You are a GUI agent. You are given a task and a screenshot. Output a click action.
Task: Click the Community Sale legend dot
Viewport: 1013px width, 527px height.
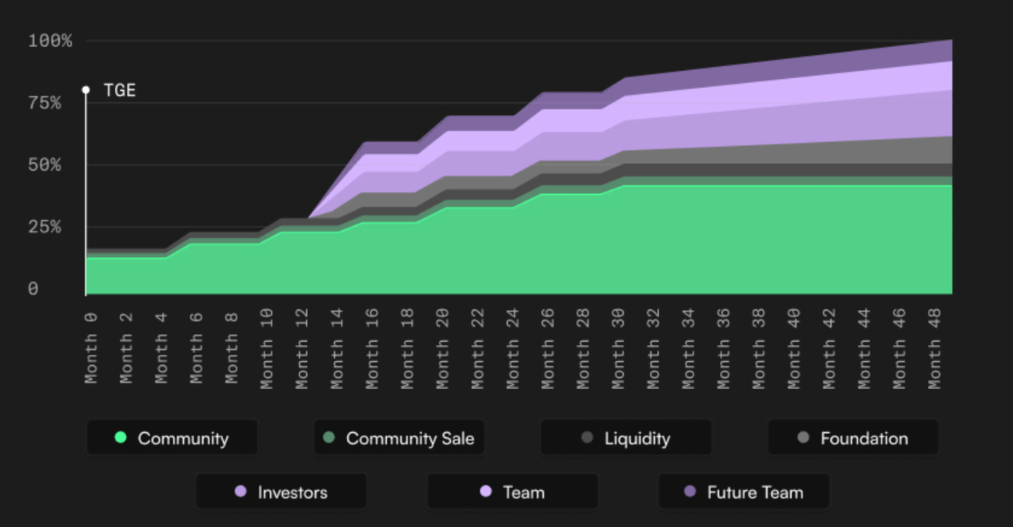click(329, 438)
